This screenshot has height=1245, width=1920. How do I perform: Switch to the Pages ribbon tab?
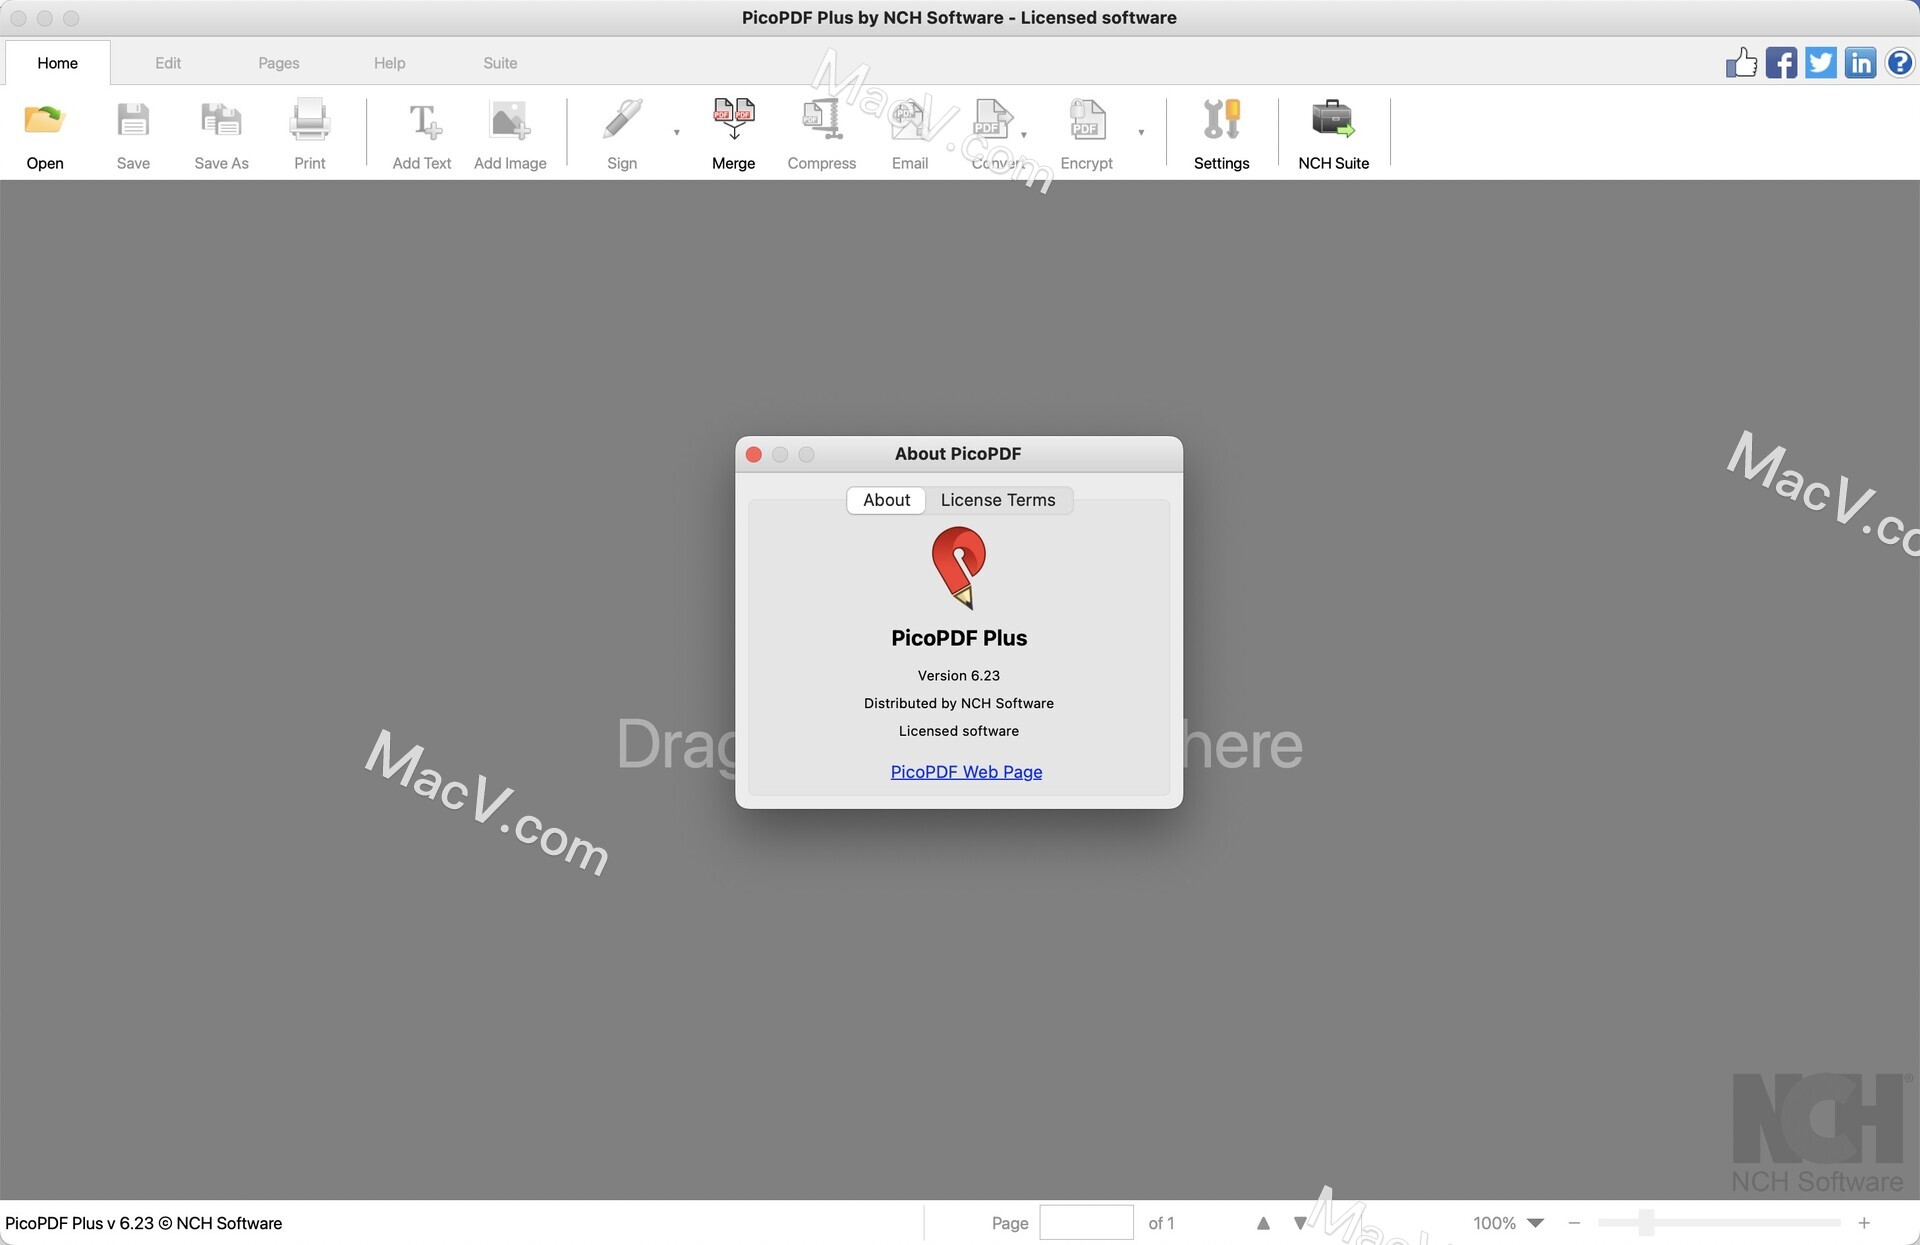click(278, 62)
